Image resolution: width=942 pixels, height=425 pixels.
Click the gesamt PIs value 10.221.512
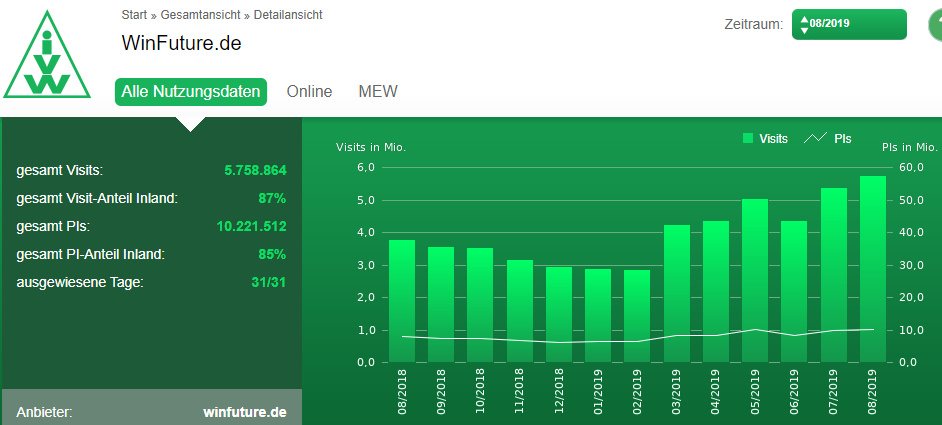[252, 227]
